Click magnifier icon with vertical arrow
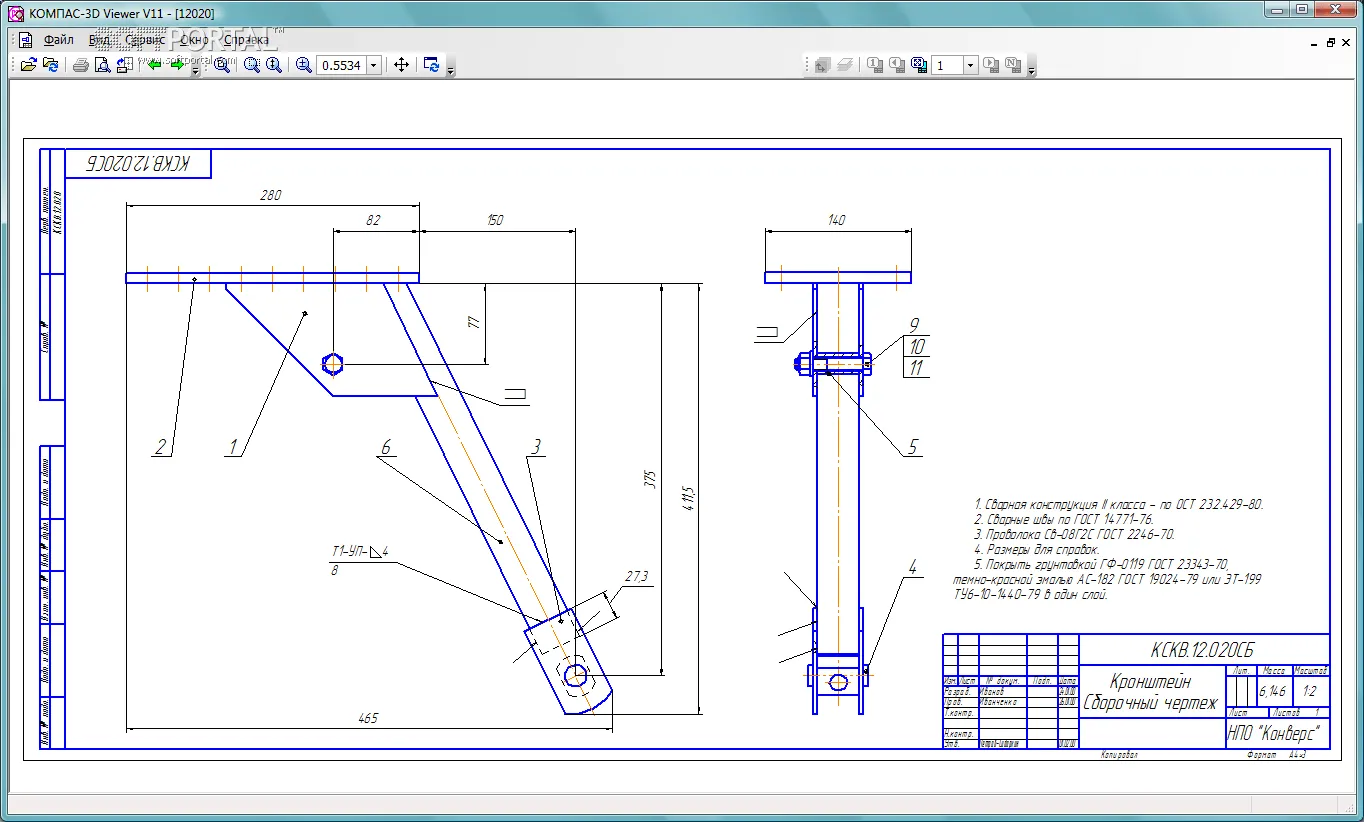The height and width of the screenshot is (822, 1364). click(x=273, y=65)
